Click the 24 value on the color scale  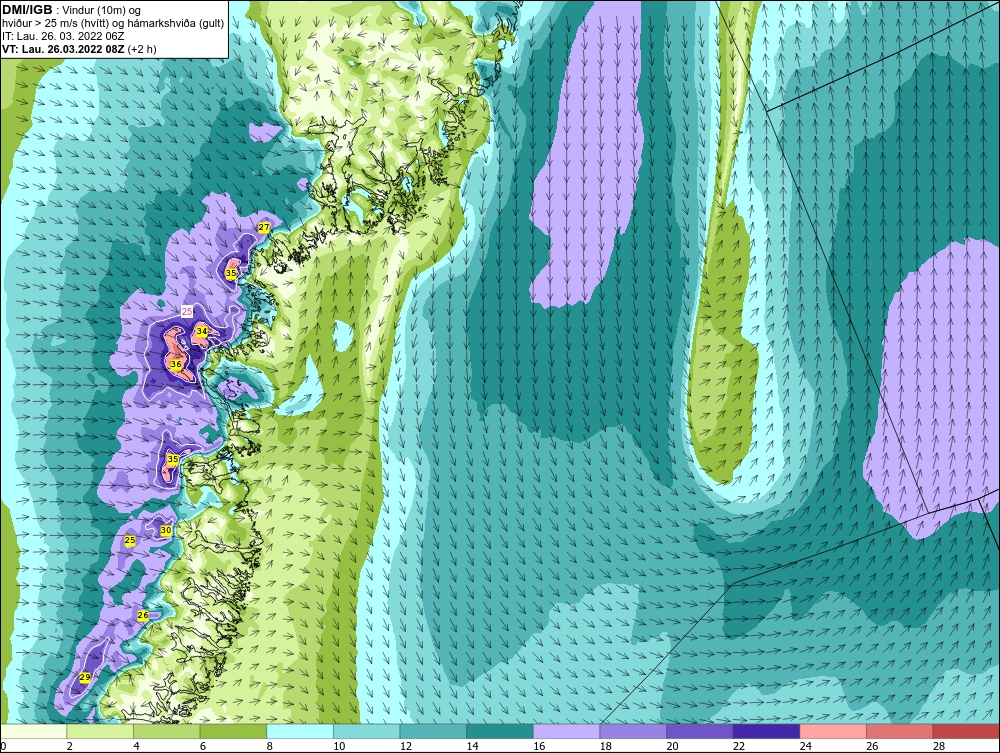point(805,746)
